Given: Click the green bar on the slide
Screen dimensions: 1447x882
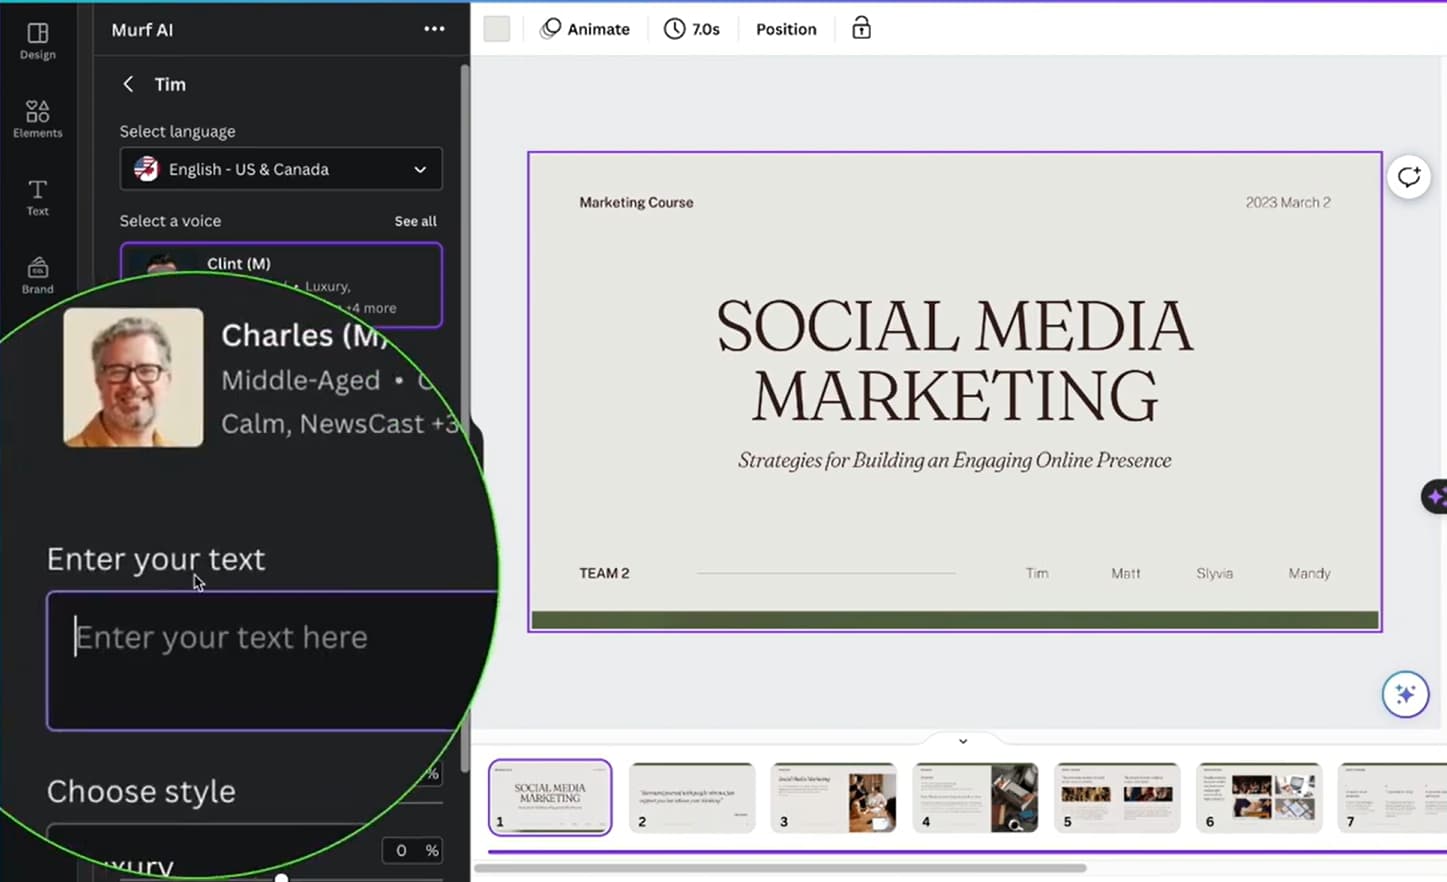Looking at the screenshot, I should pyautogui.click(x=955, y=620).
